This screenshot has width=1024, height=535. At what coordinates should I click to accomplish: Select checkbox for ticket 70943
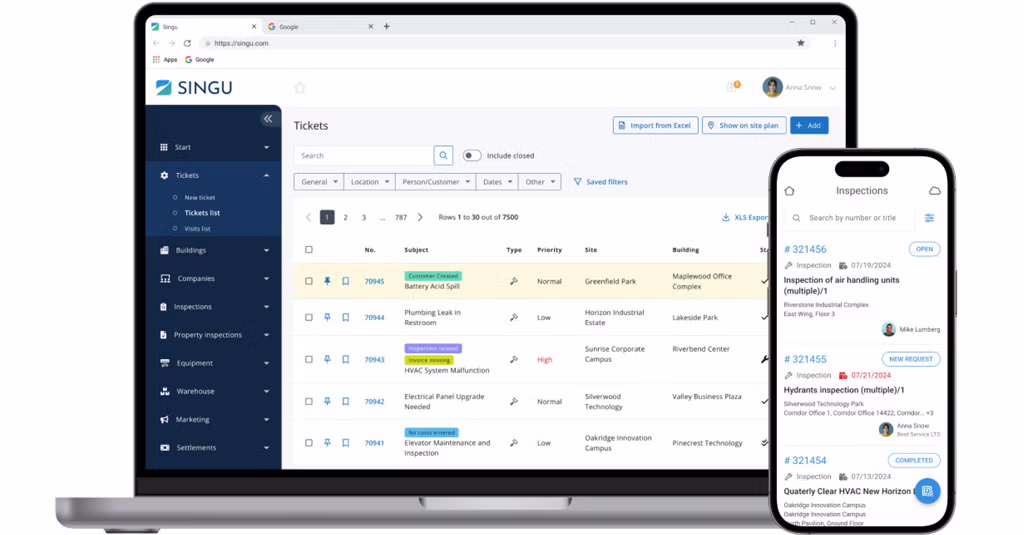(309, 359)
